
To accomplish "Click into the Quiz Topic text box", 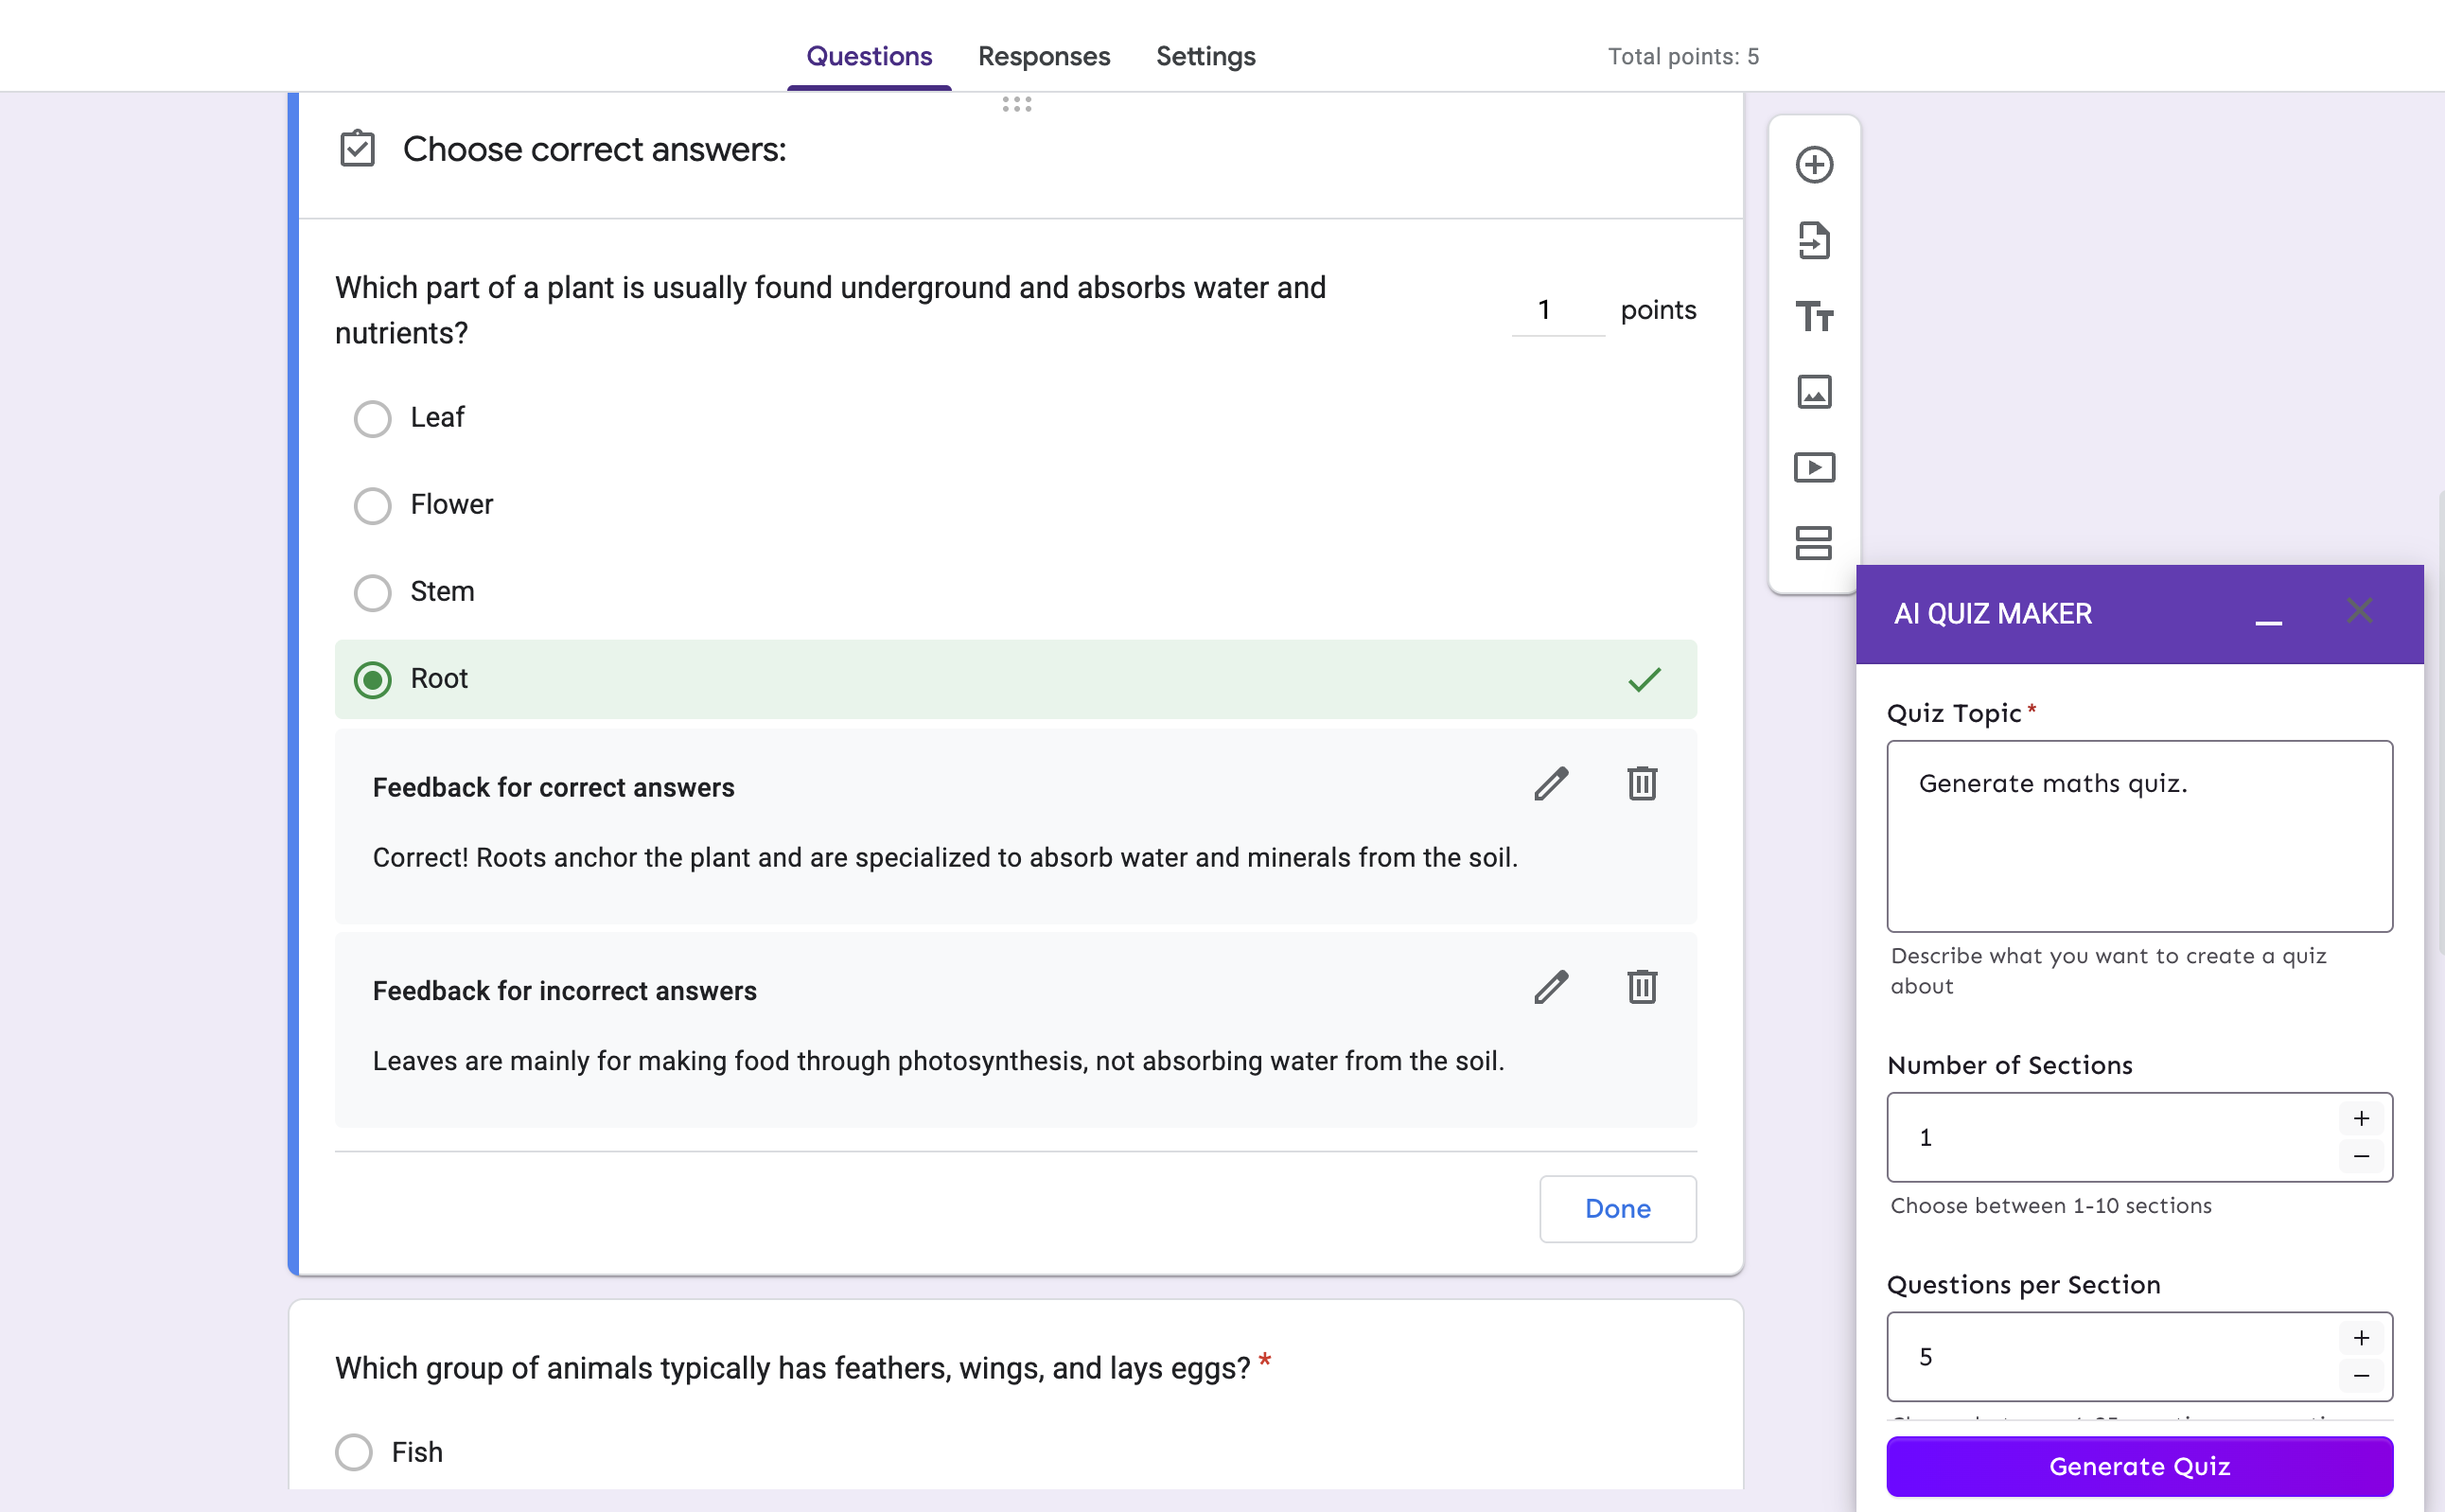I will point(2138,836).
